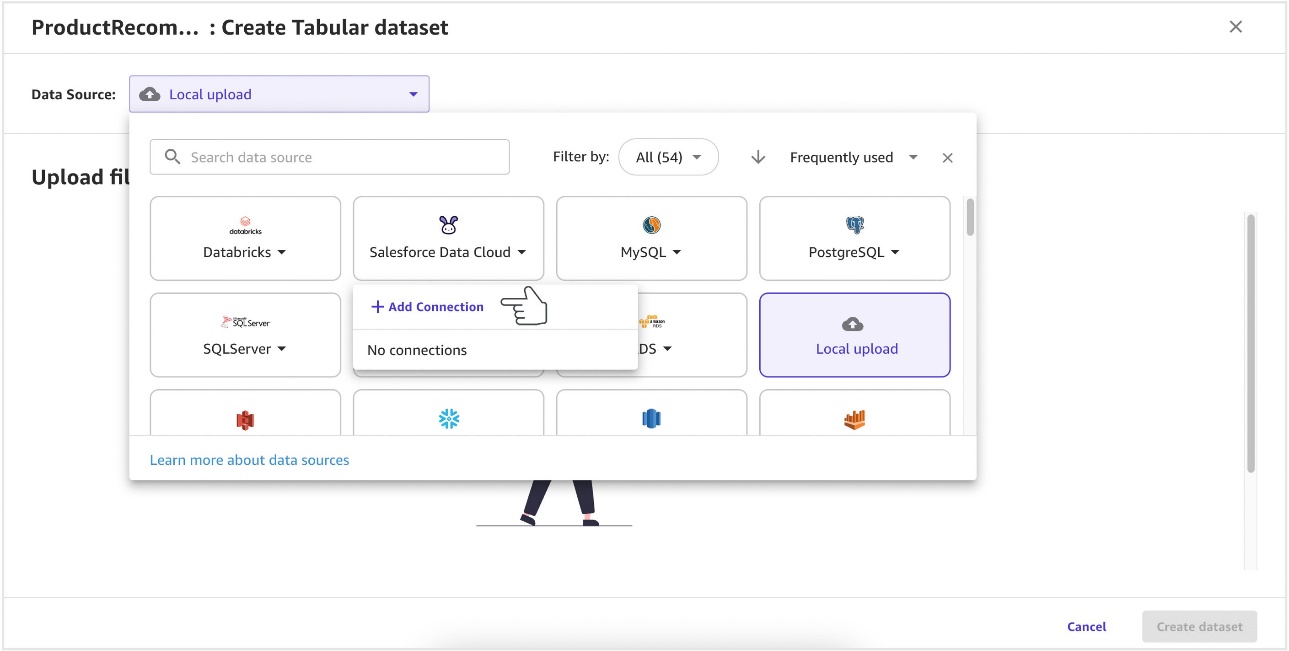Focus the Search data source field

pos(330,157)
